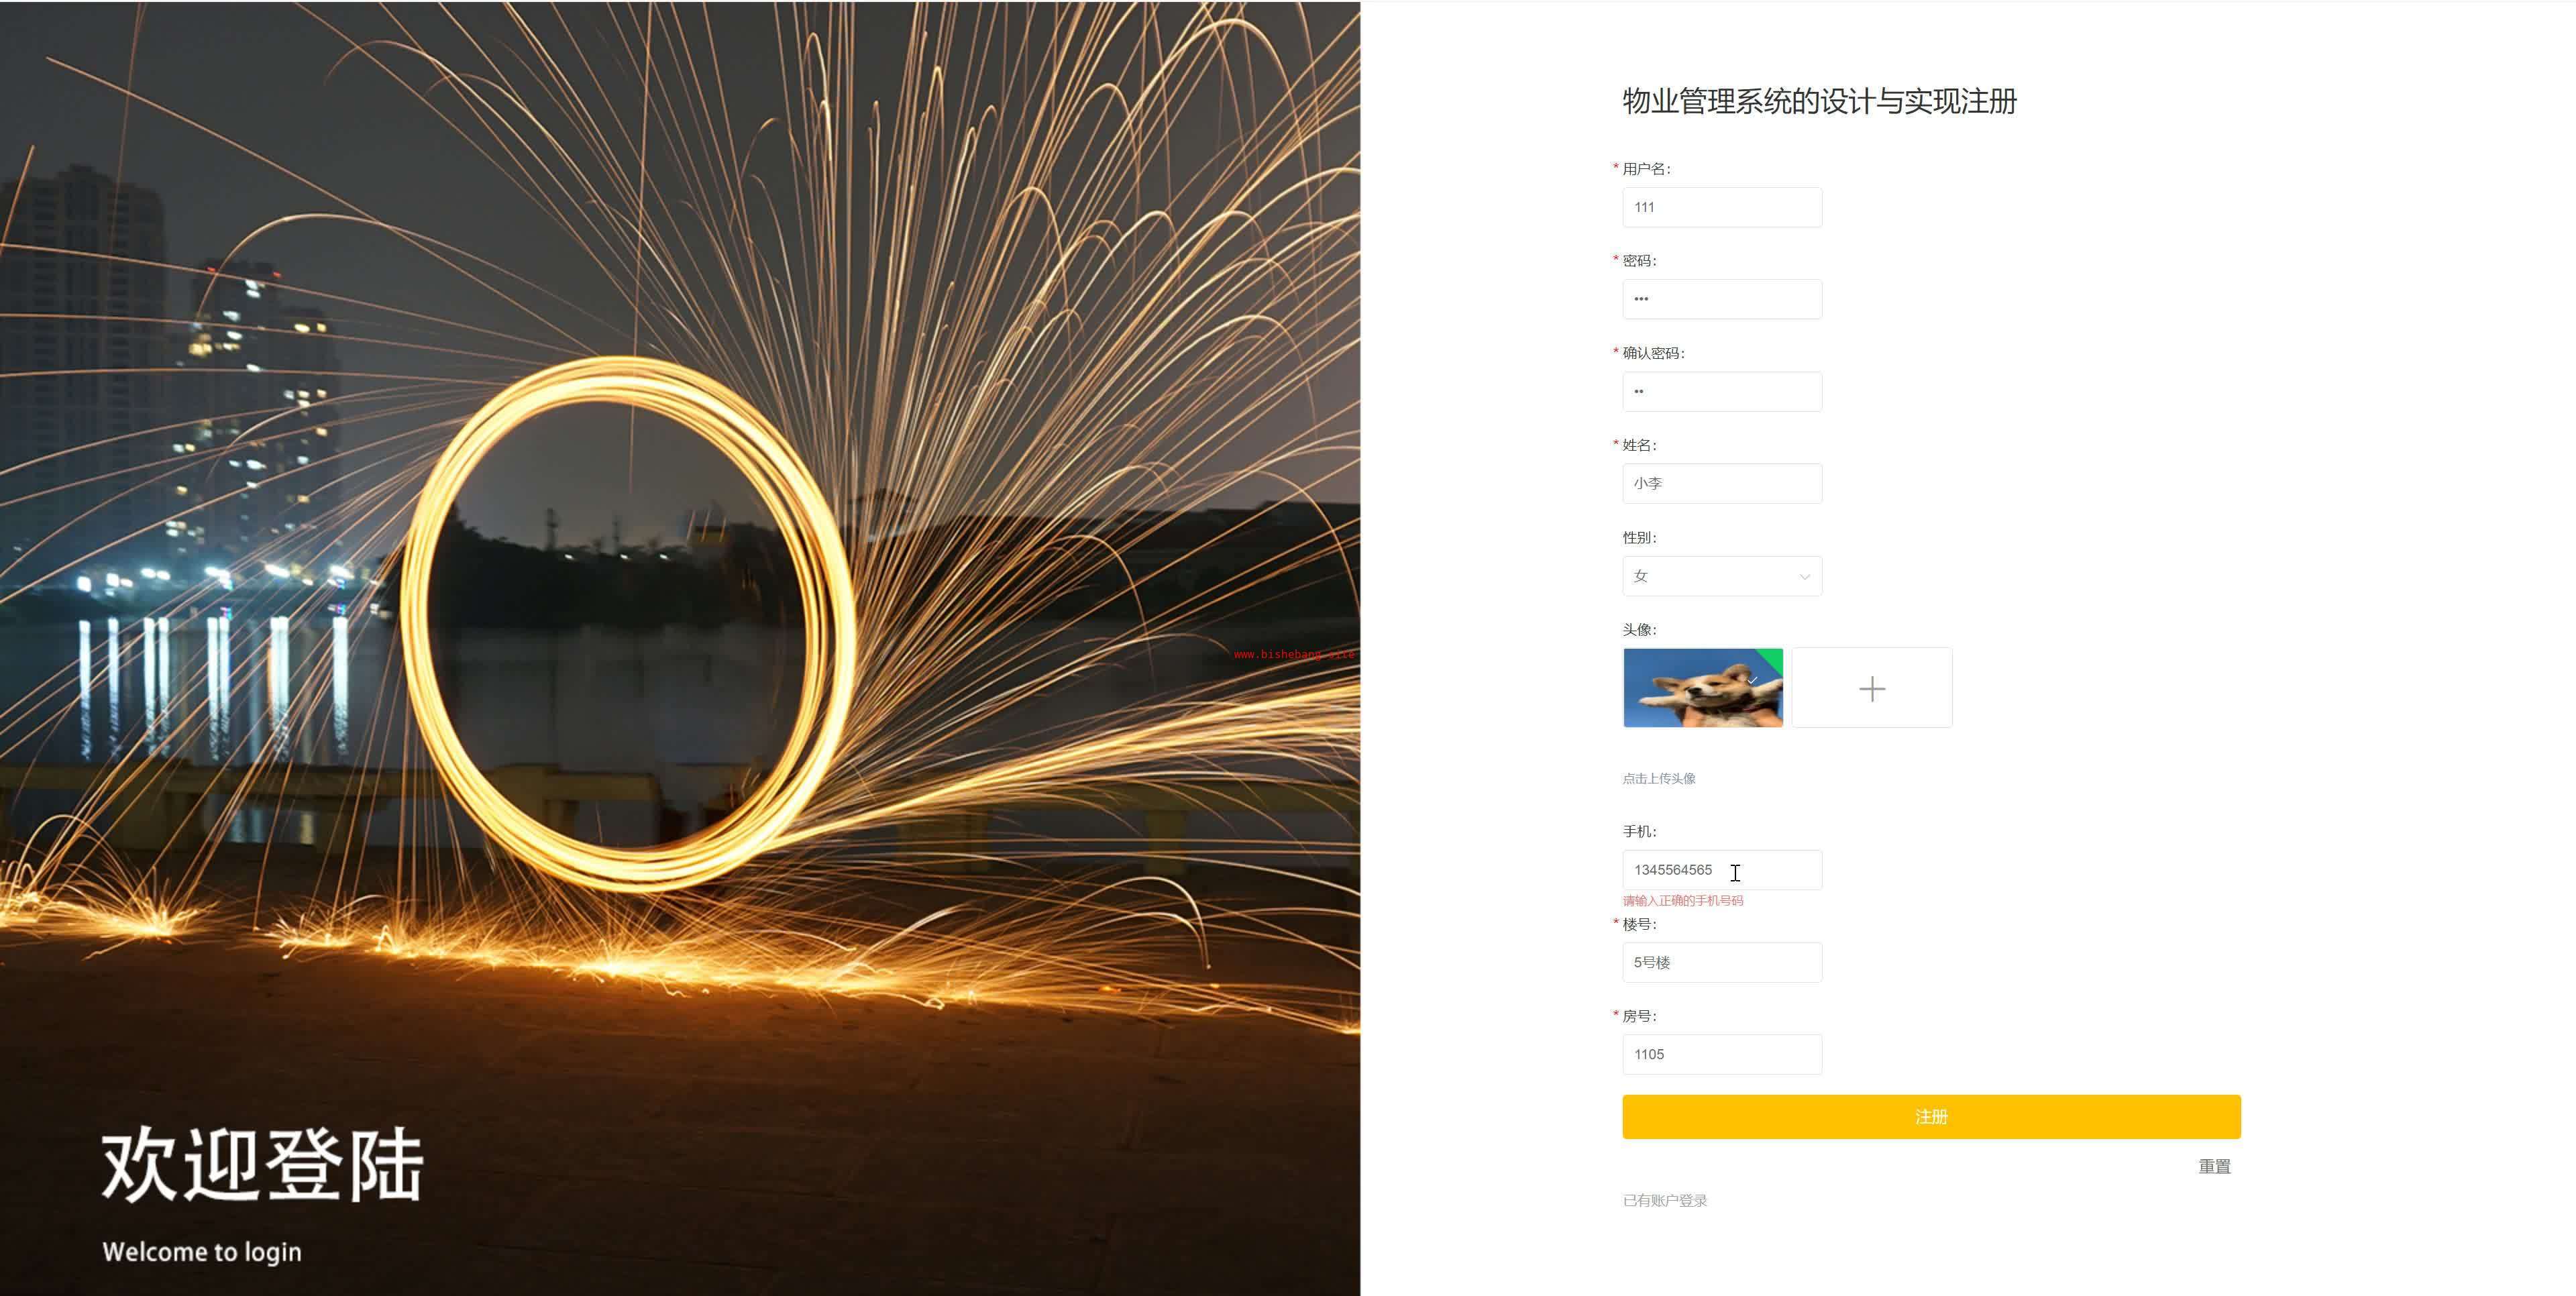Open the gender select showing 女
2576x1296 pixels.
1721,576
